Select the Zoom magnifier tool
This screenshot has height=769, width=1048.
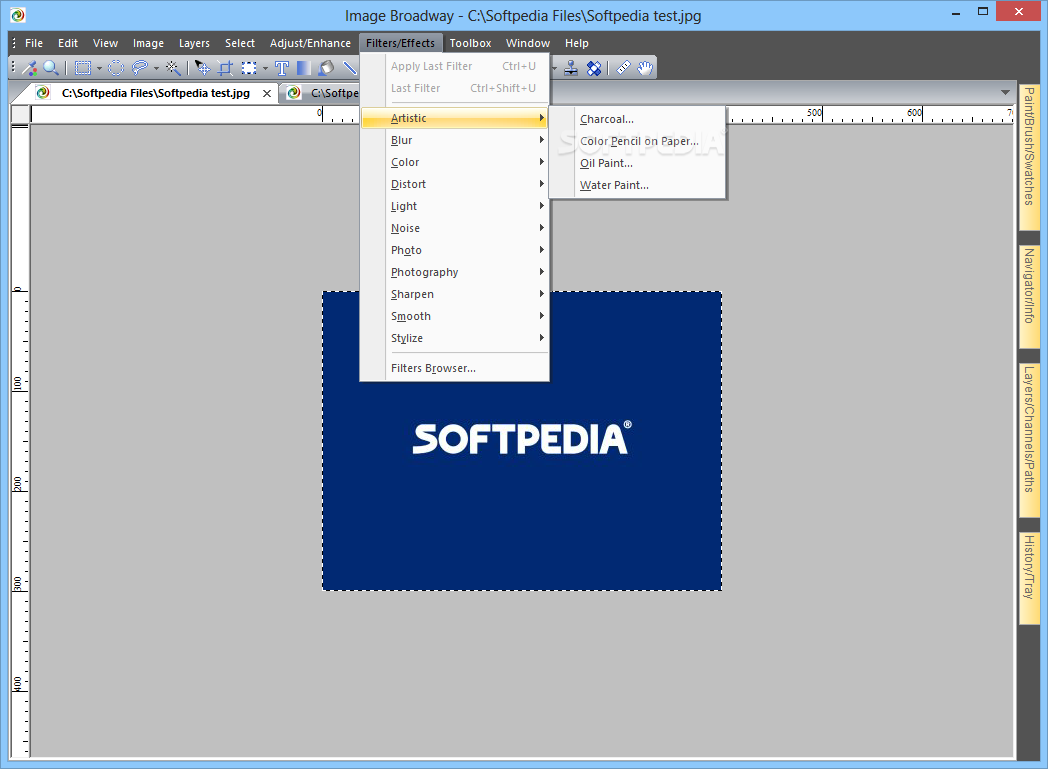pyautogui.click(x=51, y=67)
